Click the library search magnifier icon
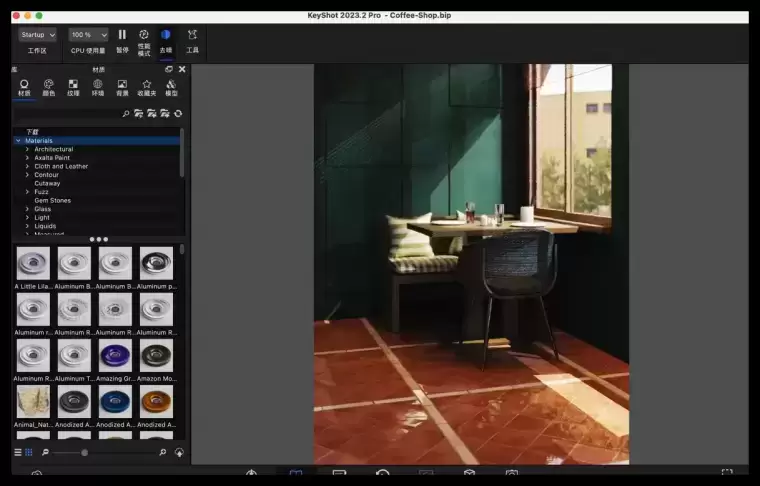 (x=126, y=113)
